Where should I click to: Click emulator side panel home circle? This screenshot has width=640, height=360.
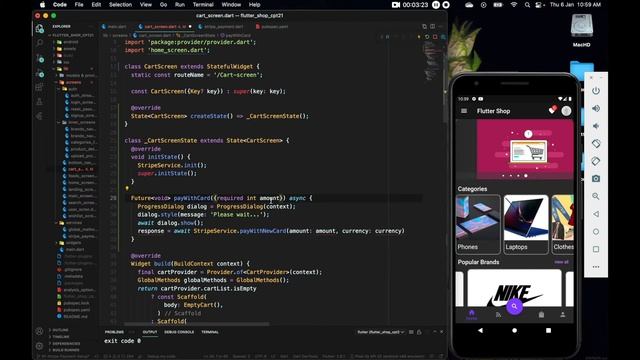coord(596,231)
